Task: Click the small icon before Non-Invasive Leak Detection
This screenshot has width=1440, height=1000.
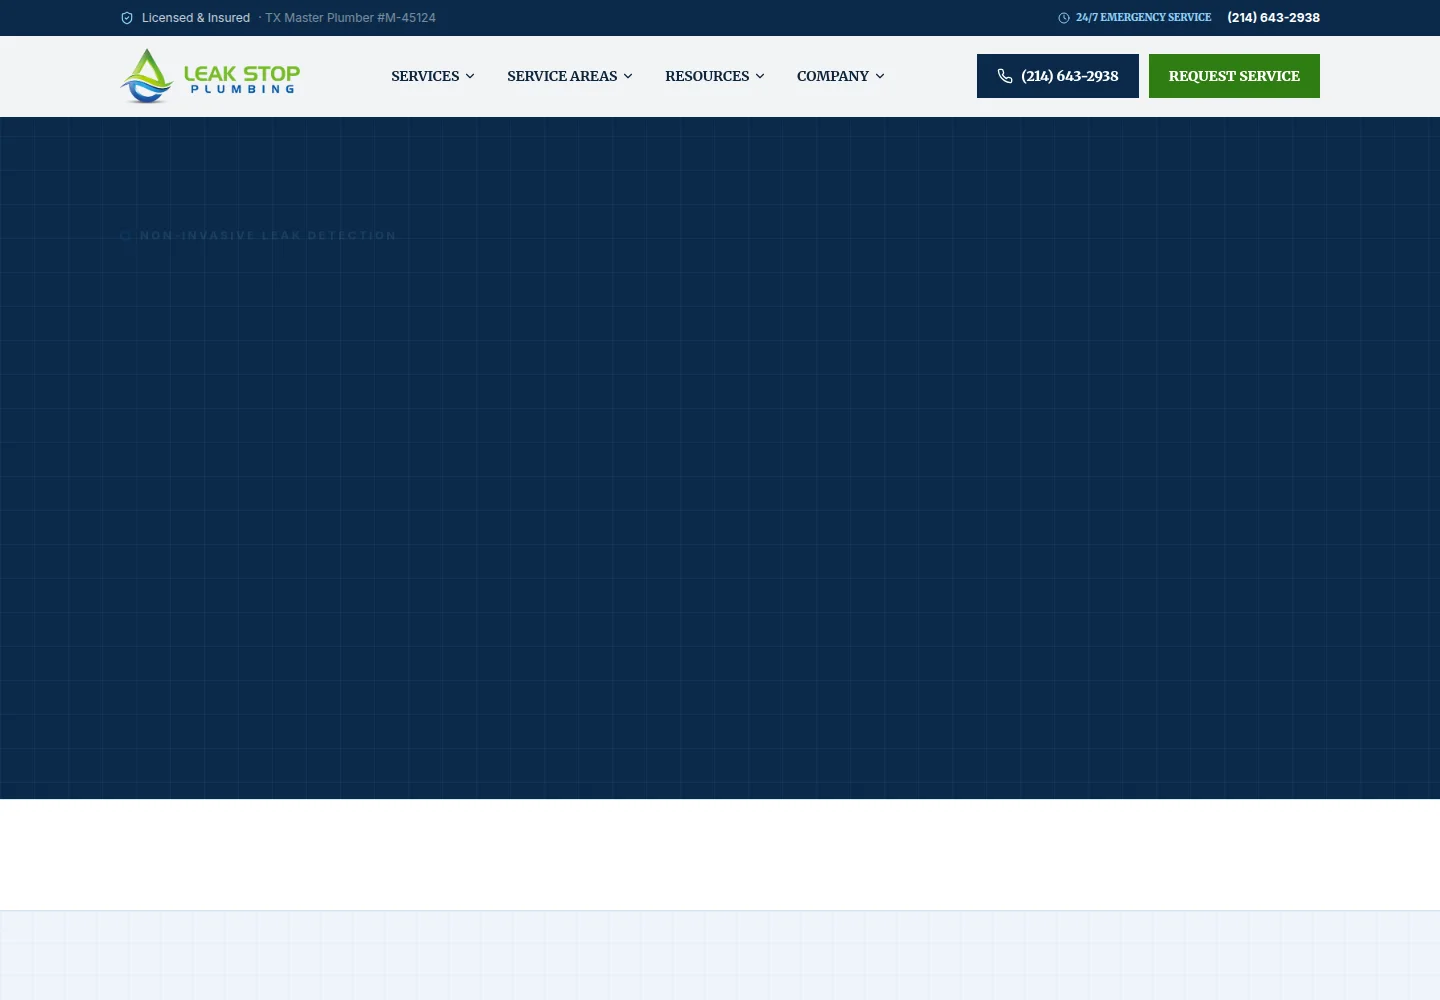Action: [125, 236]
